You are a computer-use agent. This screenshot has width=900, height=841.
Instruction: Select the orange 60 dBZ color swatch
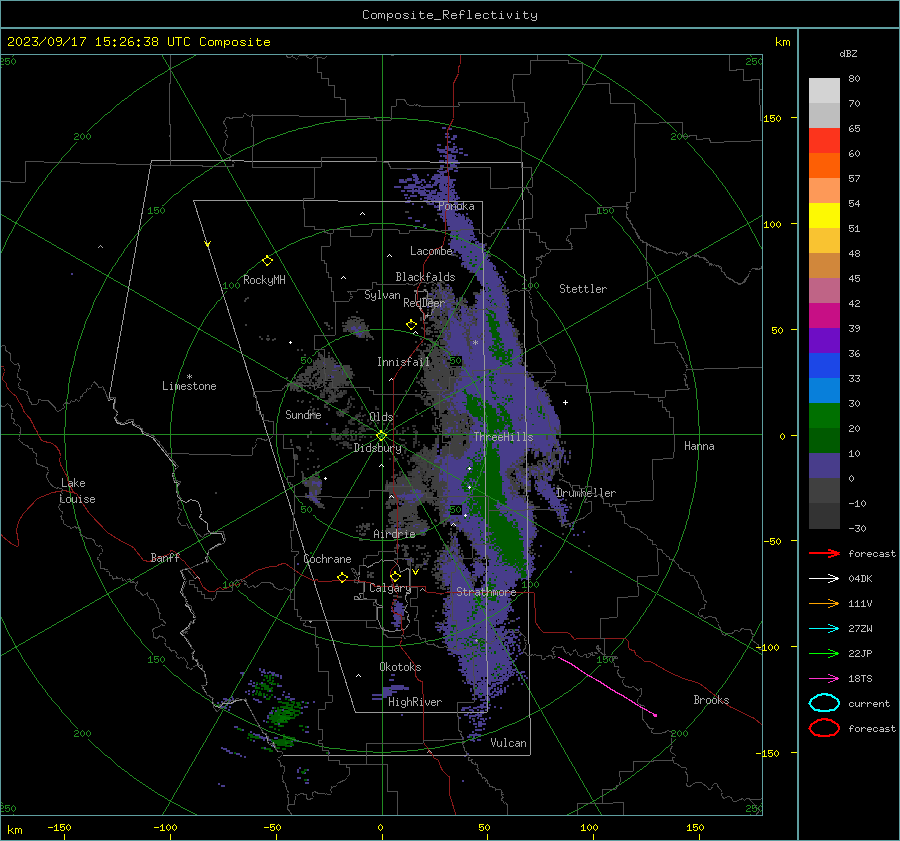tap(824, 165)
